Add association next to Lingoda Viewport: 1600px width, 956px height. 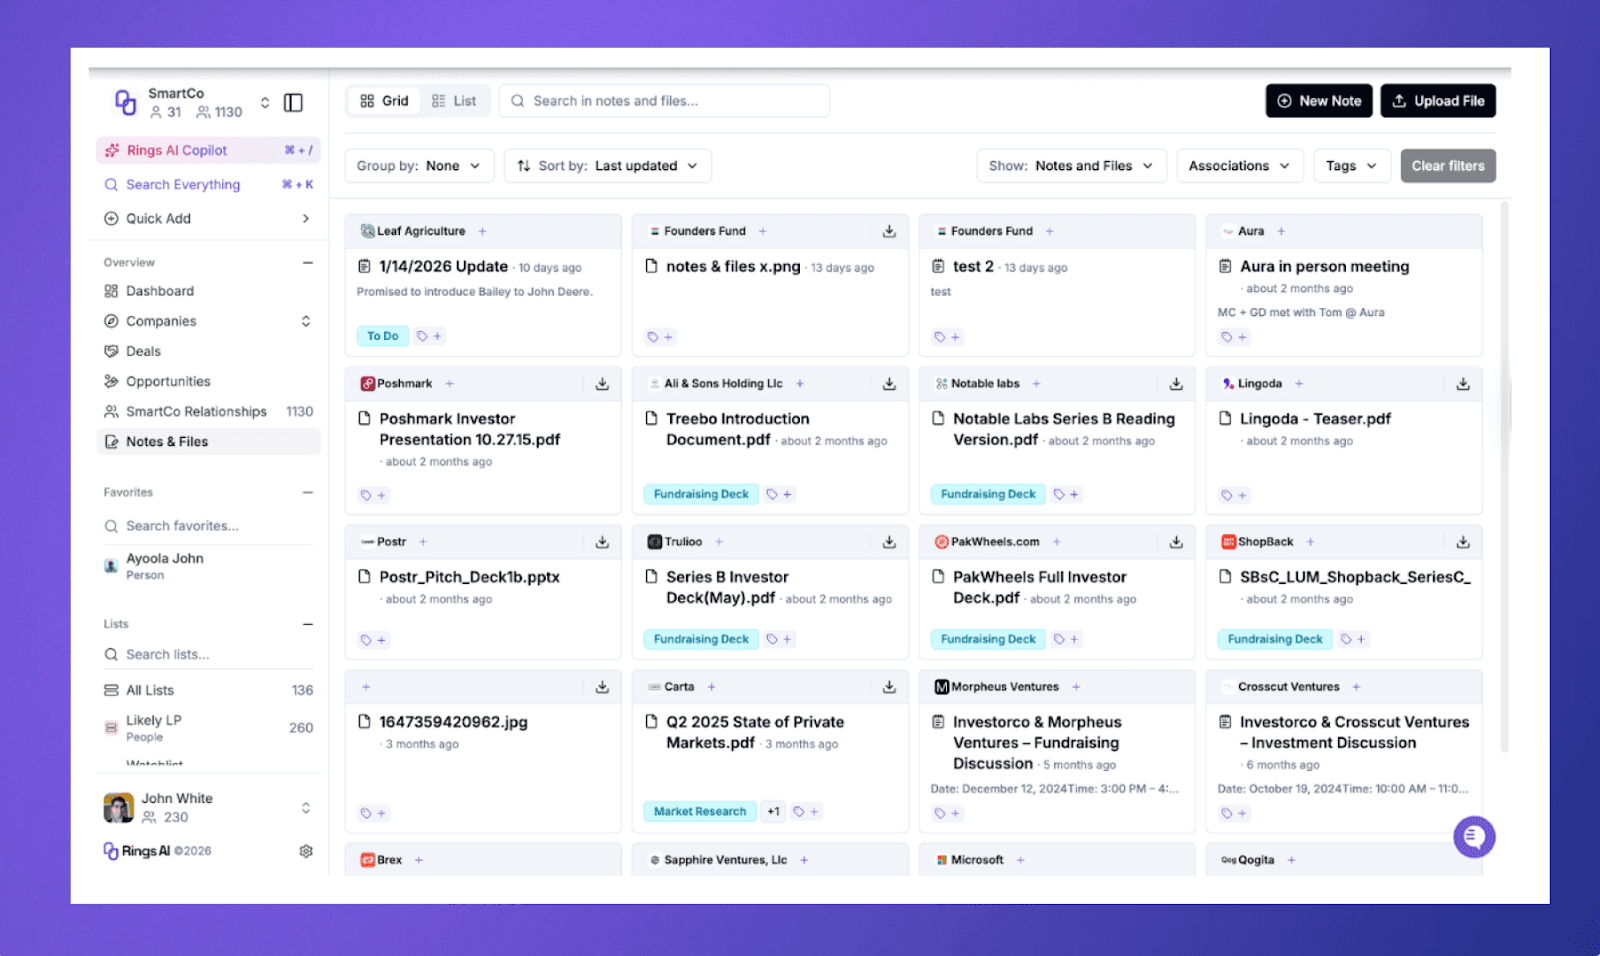(1299, 384)
